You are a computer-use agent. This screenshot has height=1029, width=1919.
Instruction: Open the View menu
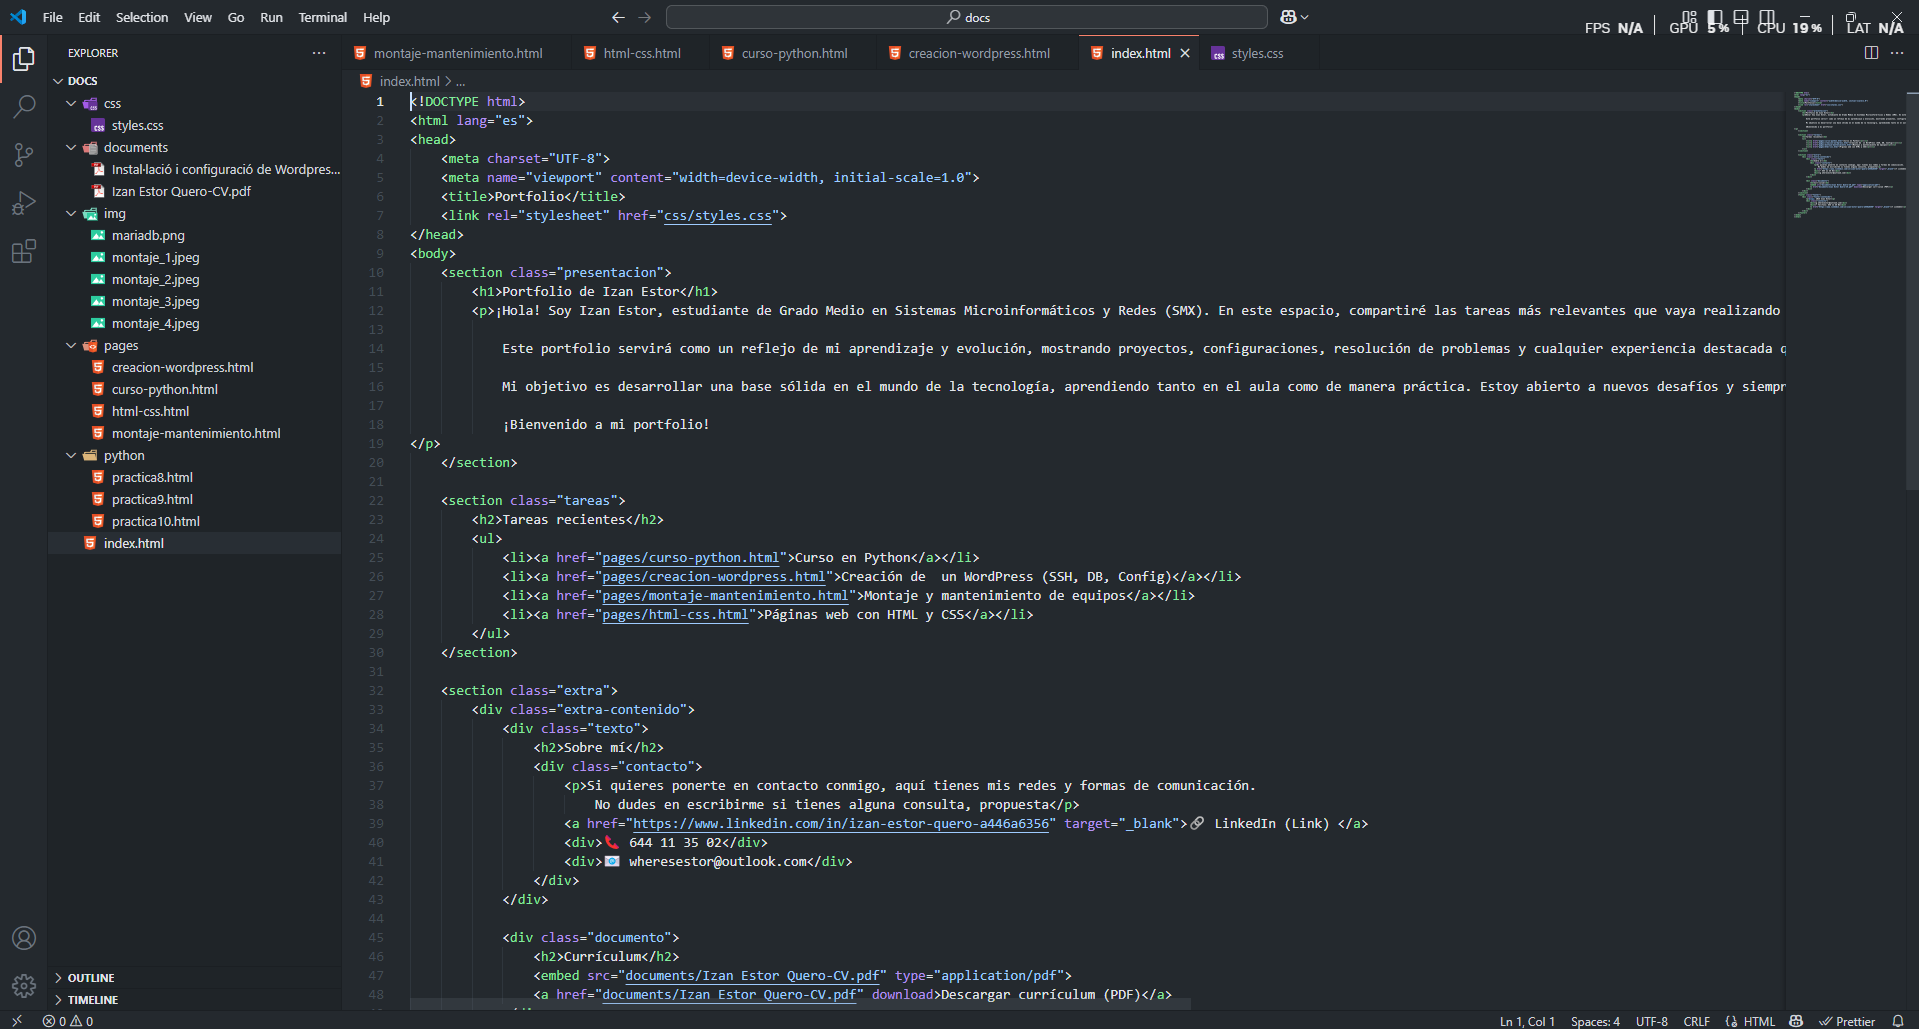pos(198,17)
